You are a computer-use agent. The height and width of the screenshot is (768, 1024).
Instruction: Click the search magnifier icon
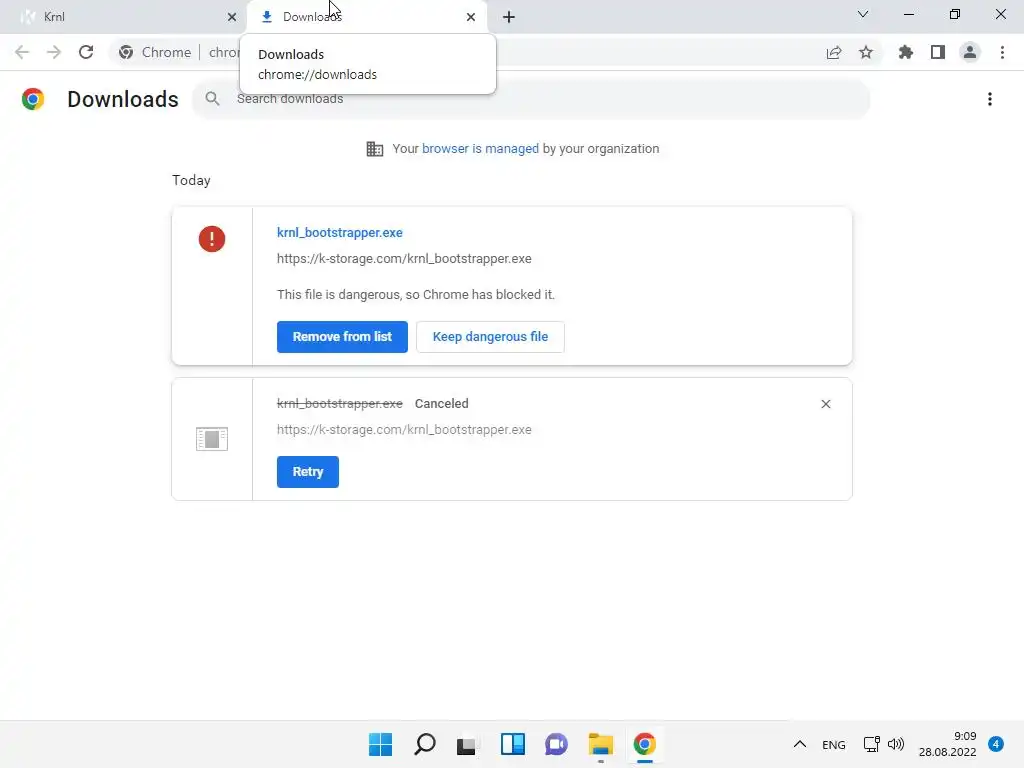tap(212, 99)
